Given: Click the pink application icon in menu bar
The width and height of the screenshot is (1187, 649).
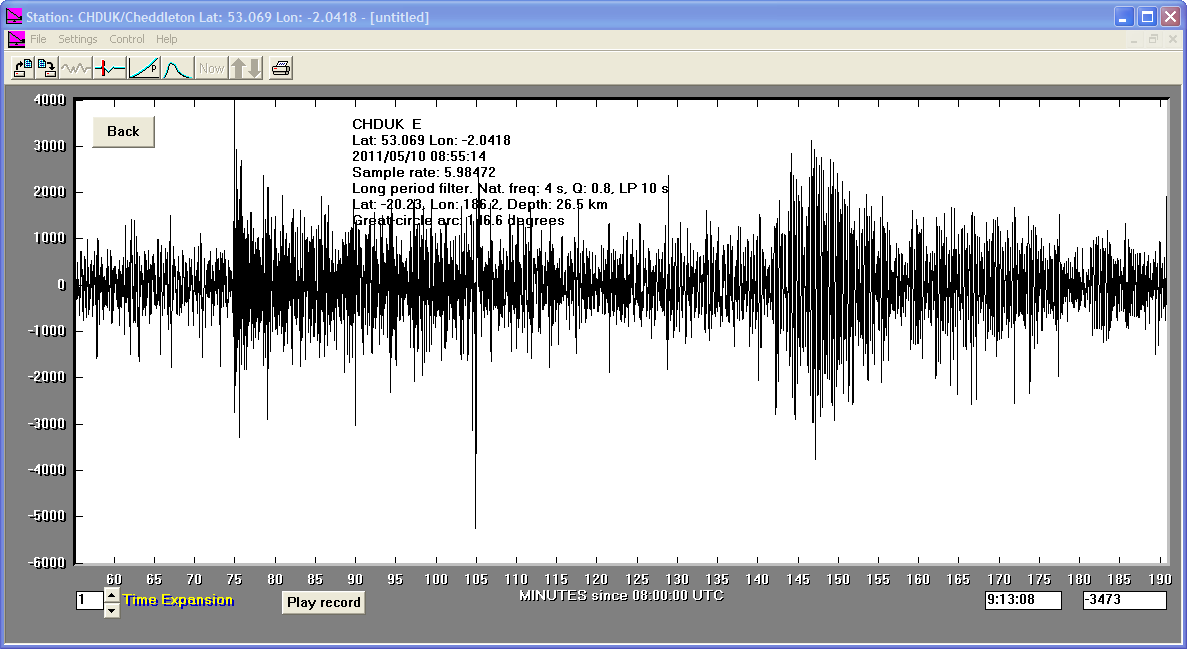Looking at the screenshot, I should [16, 39].
